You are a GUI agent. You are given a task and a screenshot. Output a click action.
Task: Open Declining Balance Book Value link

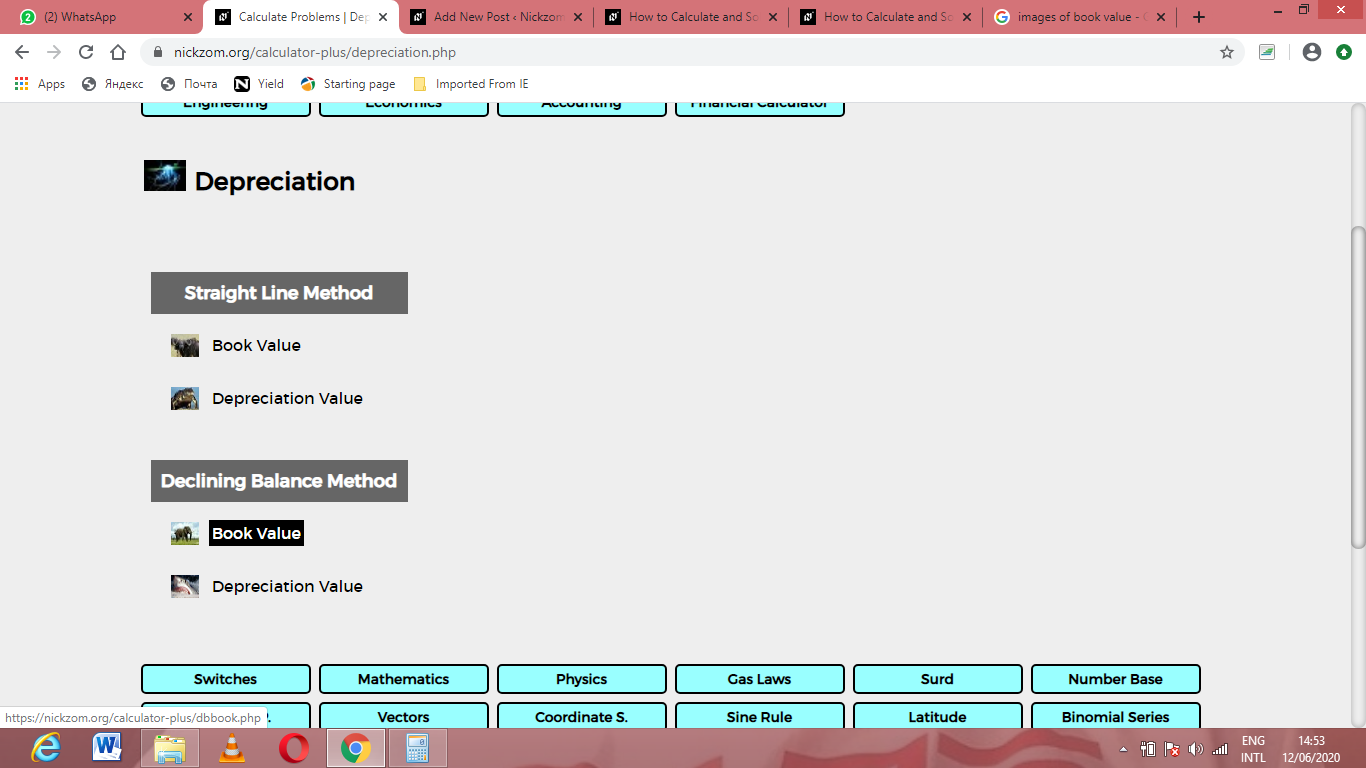coord(256,533)
